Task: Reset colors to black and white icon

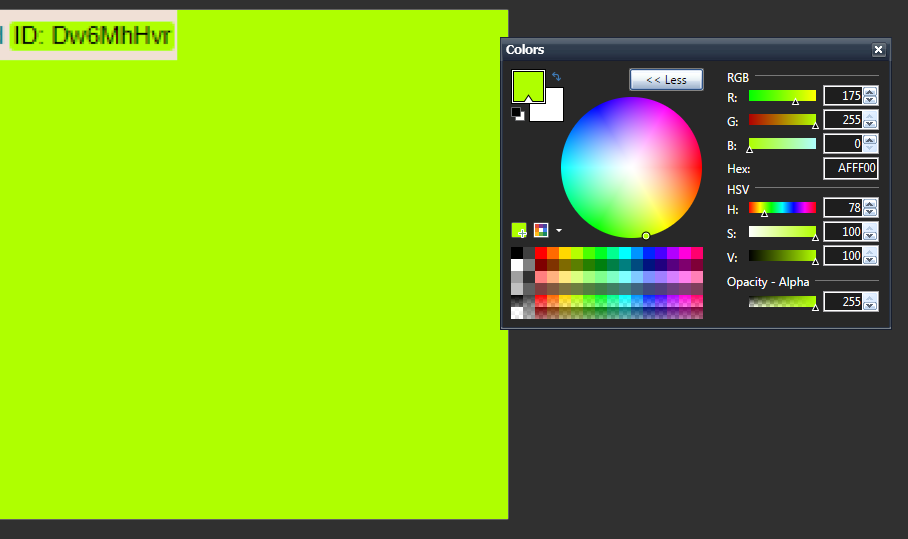Action: pyautogui.click(x=518, y=113)
